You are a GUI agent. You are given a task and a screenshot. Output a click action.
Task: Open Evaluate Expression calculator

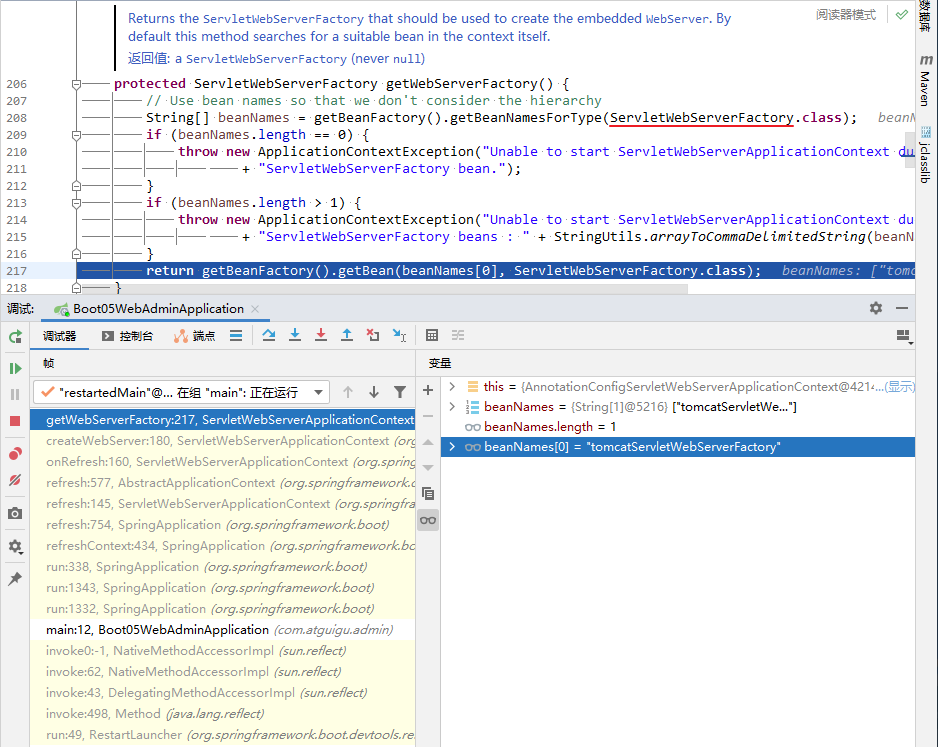pyautogui.click(x=432, y=336)
